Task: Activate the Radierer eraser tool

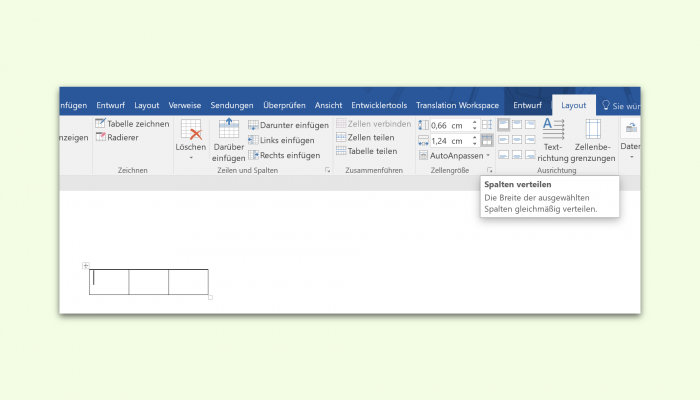Action: [x=117, y=137]
